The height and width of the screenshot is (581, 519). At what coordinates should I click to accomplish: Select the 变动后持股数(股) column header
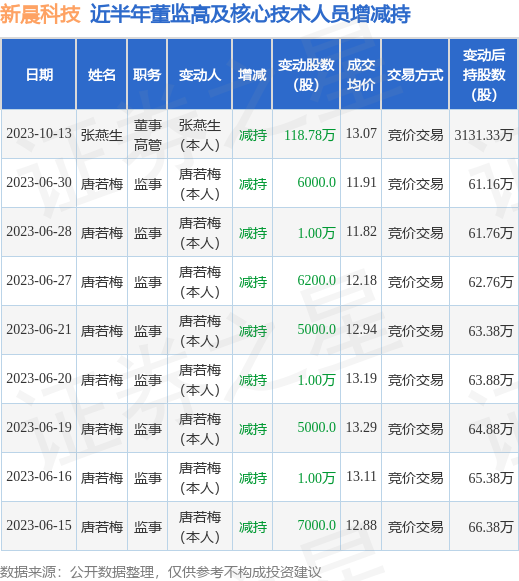tap(484, 75)
